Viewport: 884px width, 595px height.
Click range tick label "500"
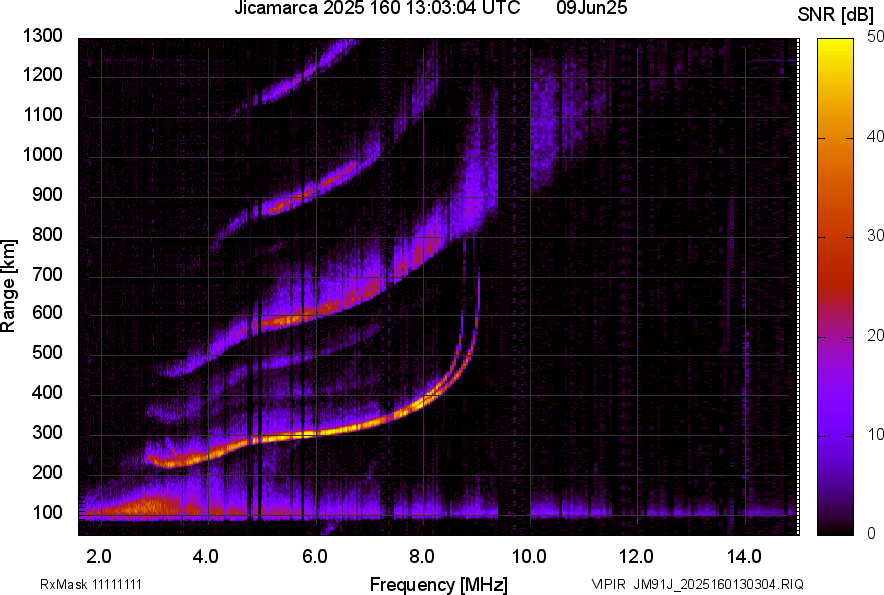point(47,353)
